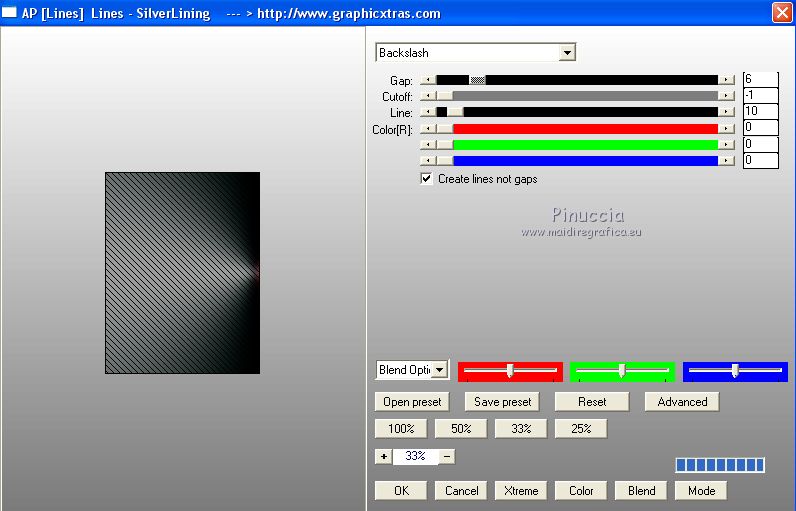Click right arrow of blue color slider

[726, 160]
